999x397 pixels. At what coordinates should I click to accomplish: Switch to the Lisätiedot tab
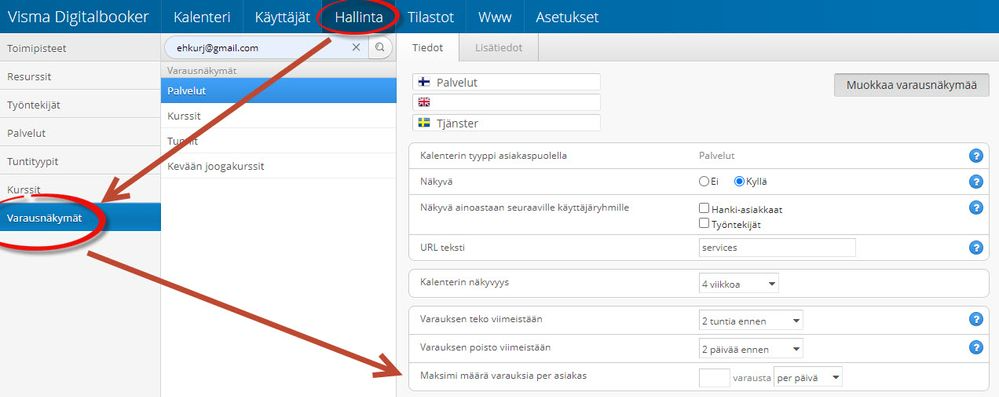(499, 48)
